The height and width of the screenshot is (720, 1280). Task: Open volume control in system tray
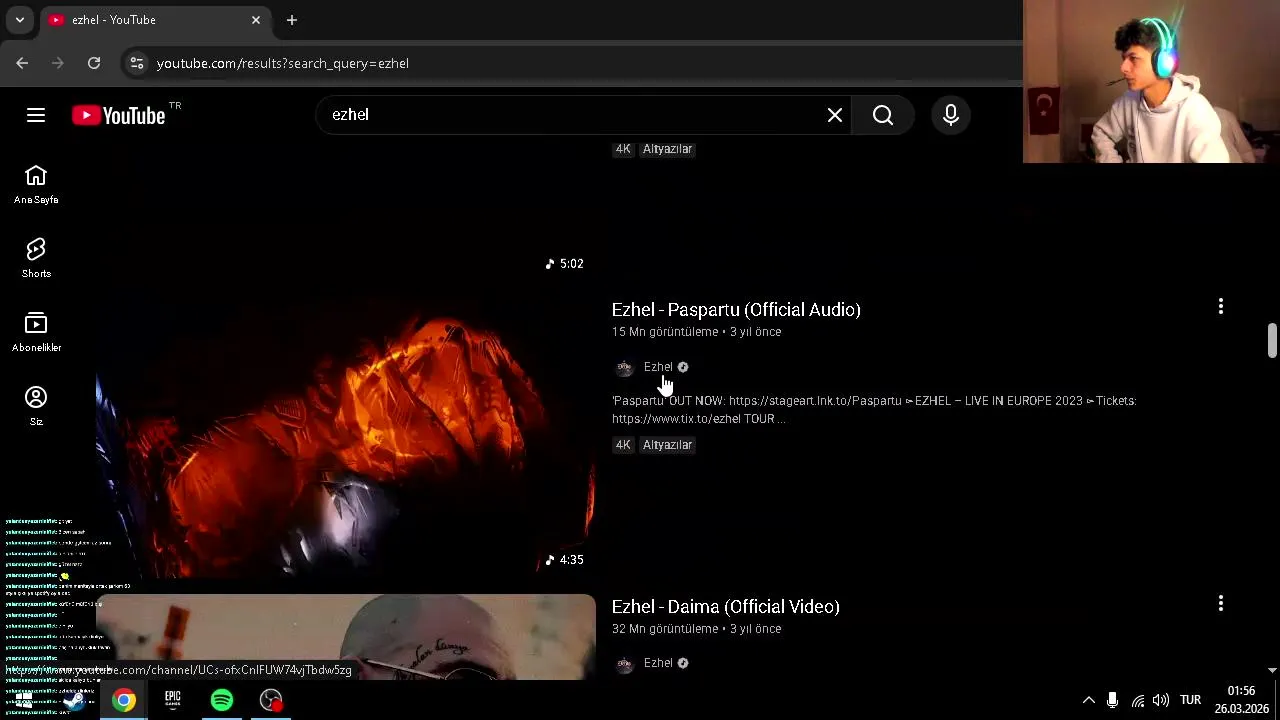[1161, 700]
